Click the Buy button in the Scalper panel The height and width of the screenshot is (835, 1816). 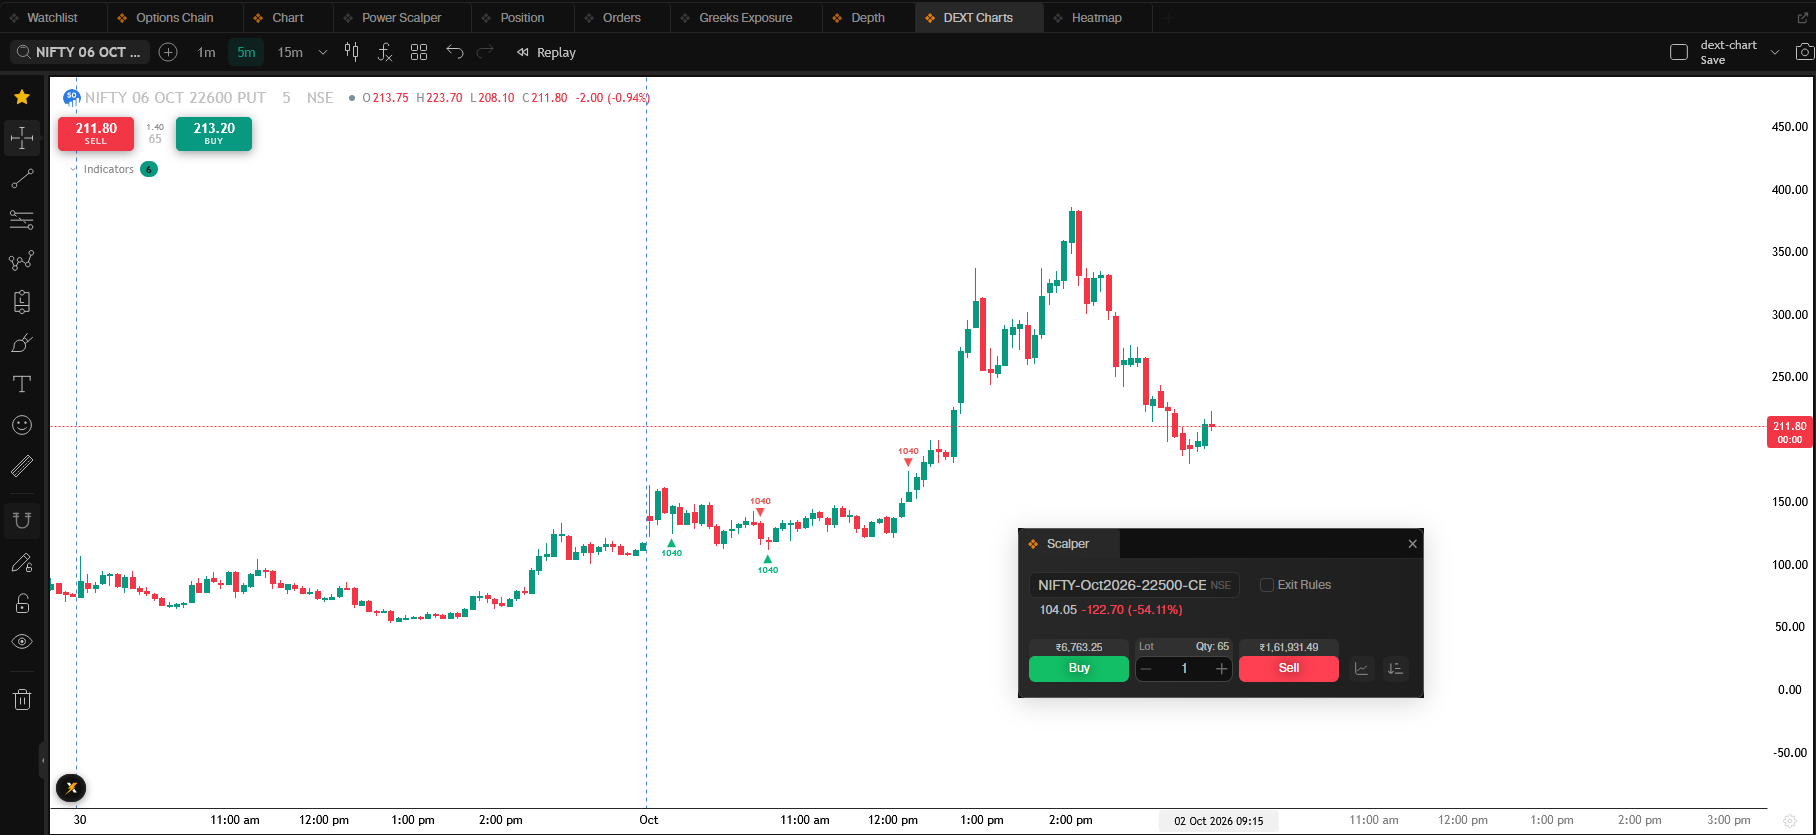pyautogui.click(x=1079, y=669)
